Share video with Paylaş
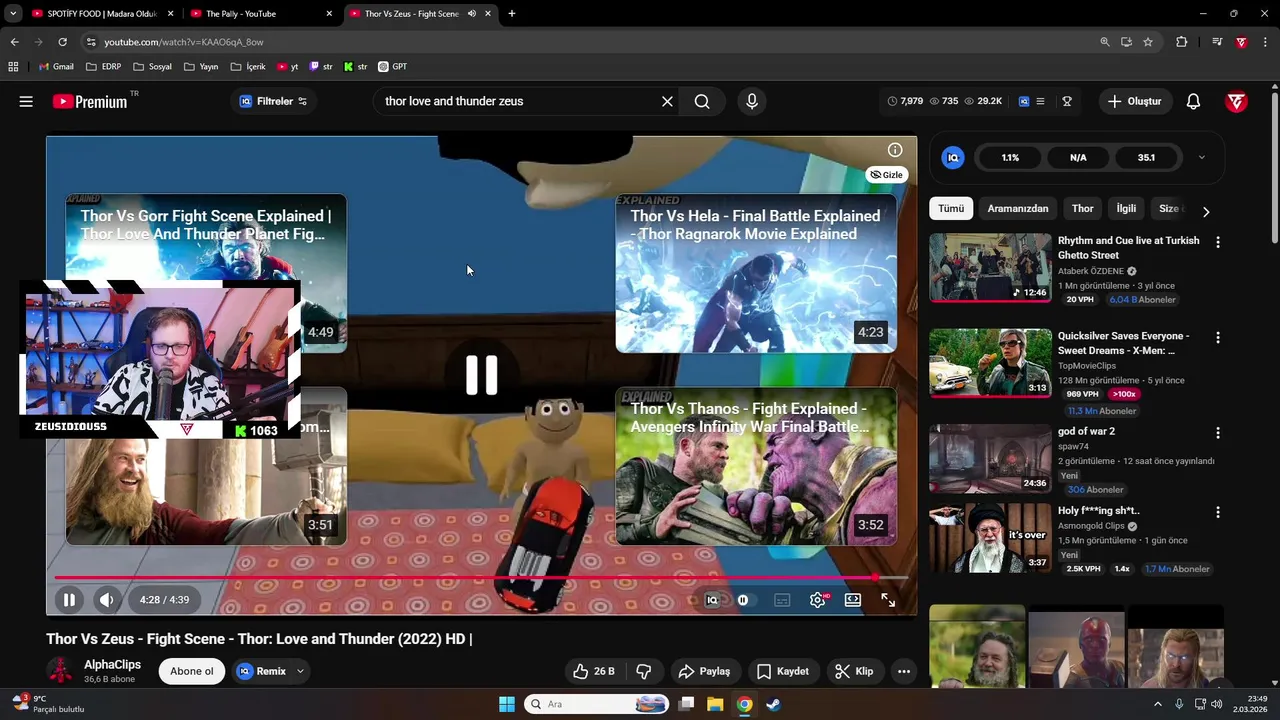This screenshot has height=720, width=1280. tap(704, 671)
